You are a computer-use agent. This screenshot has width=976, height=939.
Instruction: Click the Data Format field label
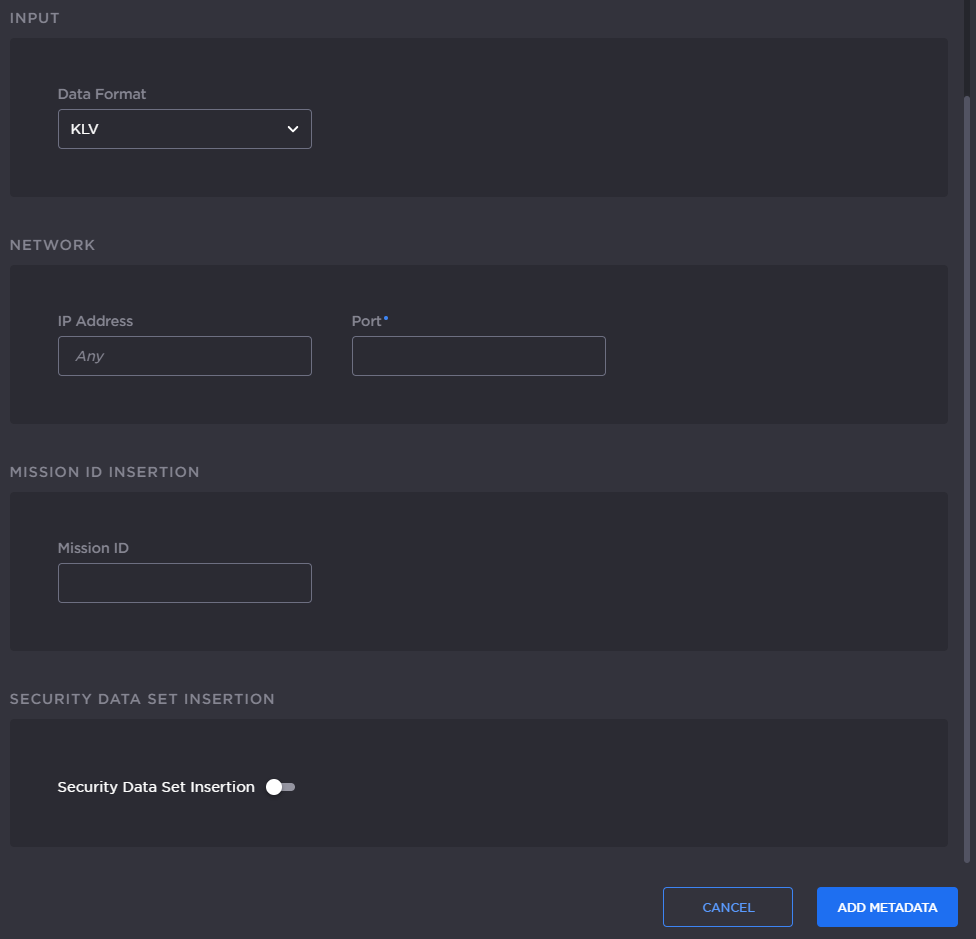102,94
